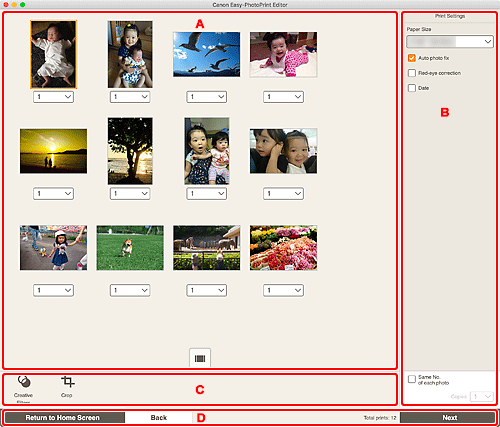The width and height of the screenshot is (500, 427).
Task: Enable the Date checkbox
Action: pyautogui.click(x=412, y=88)
